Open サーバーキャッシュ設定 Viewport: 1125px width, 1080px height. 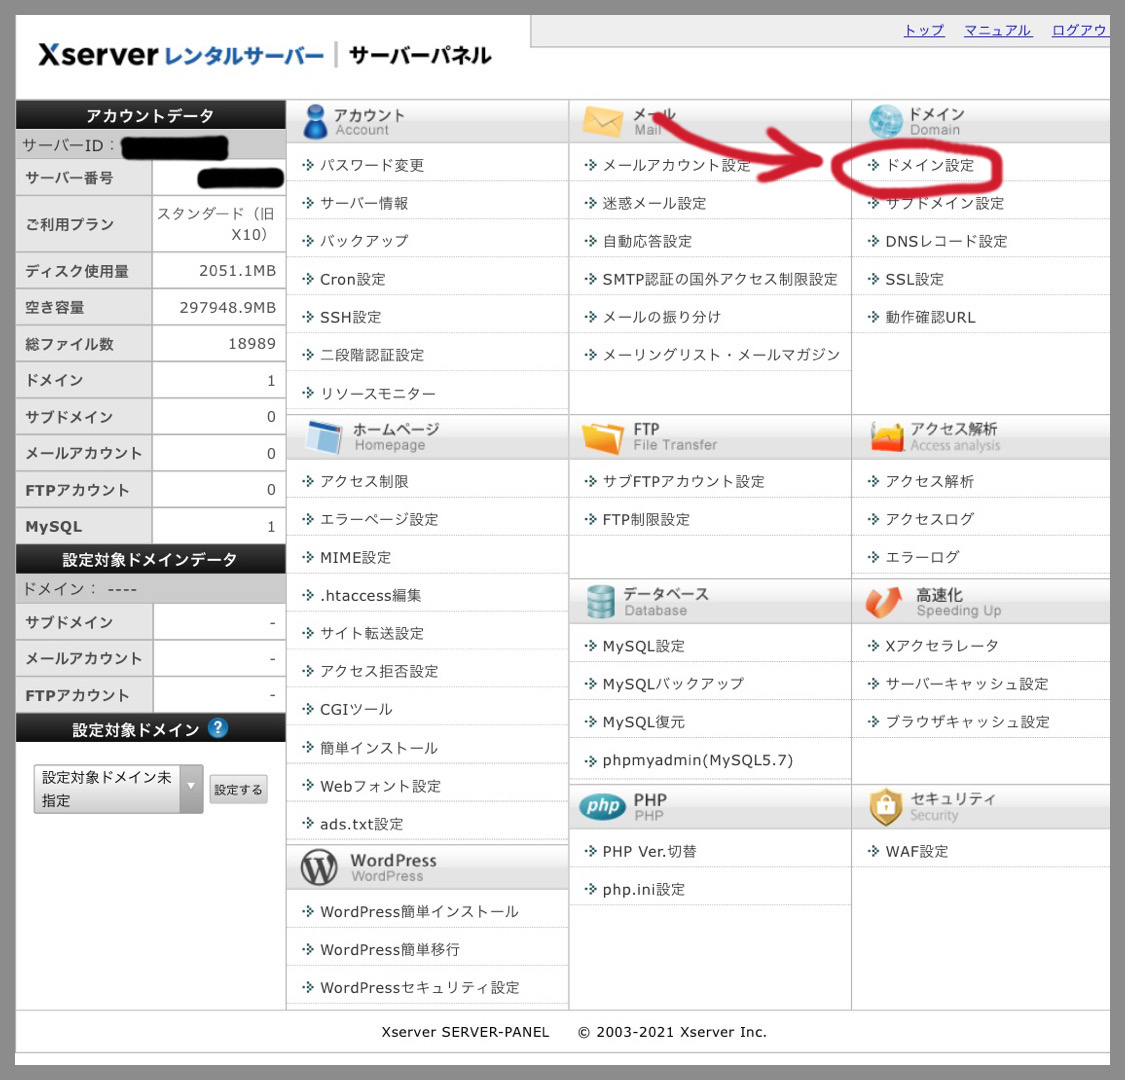[x=967, y=685]
